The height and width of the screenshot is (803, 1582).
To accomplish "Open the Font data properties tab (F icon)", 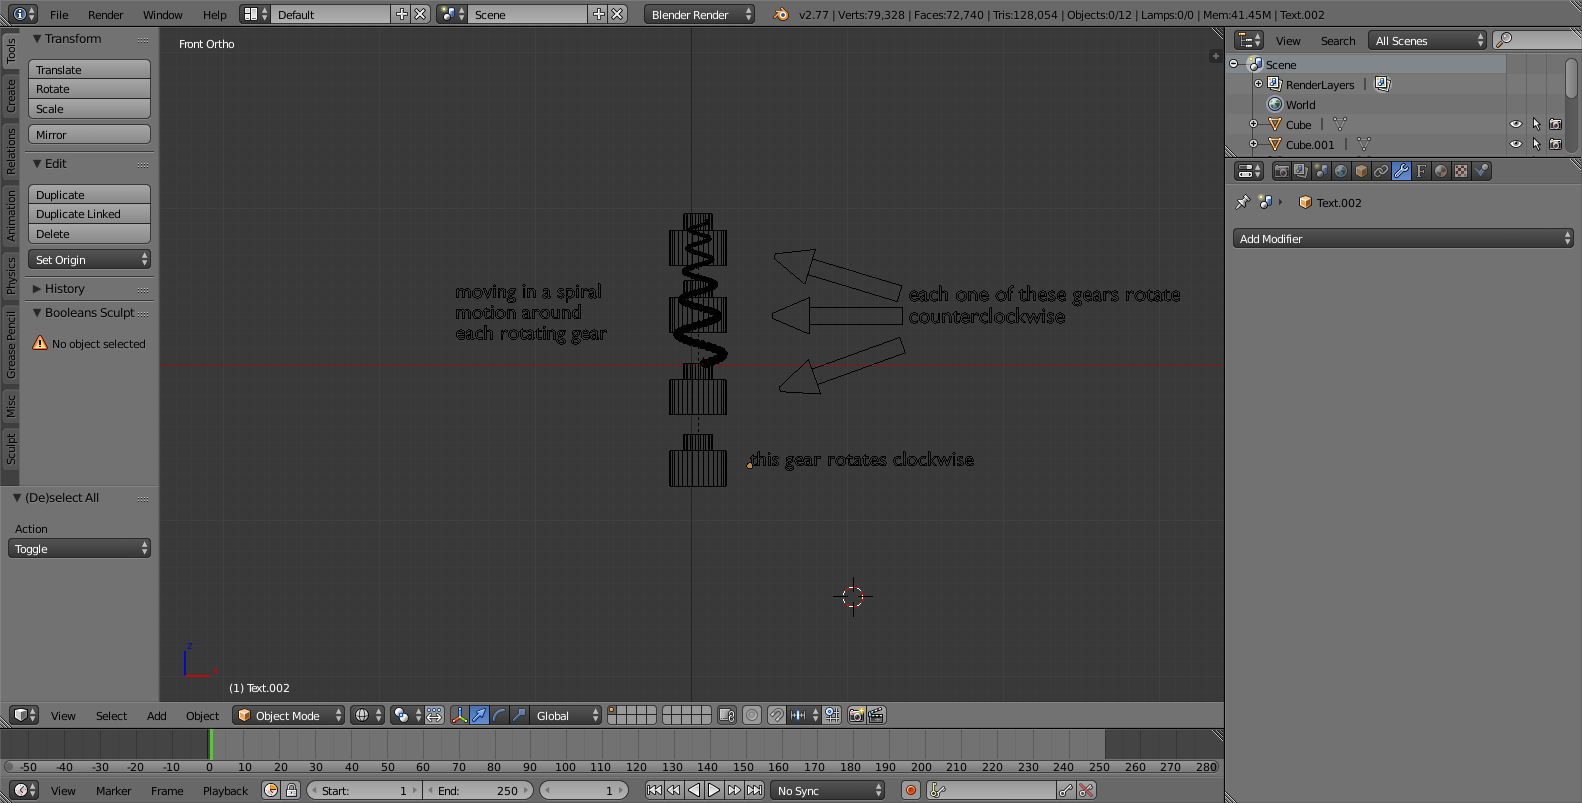I will coord(1421,171).
